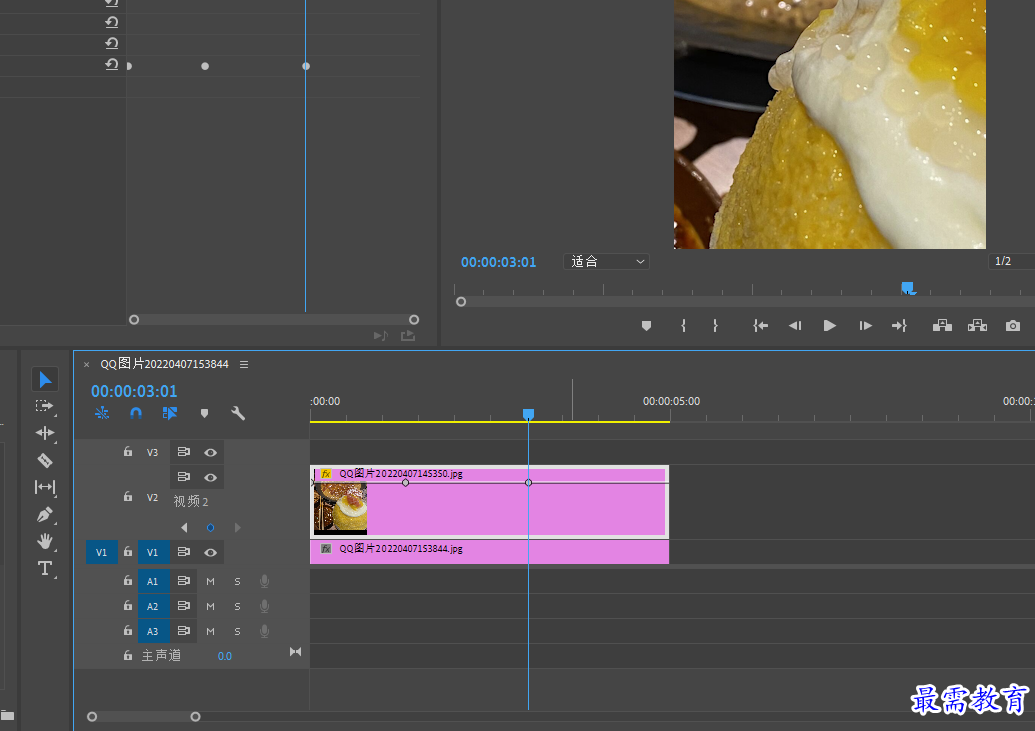1035x731 pixels.
Task: Toggle A2 track targeting
Action: tap(153, 606)
